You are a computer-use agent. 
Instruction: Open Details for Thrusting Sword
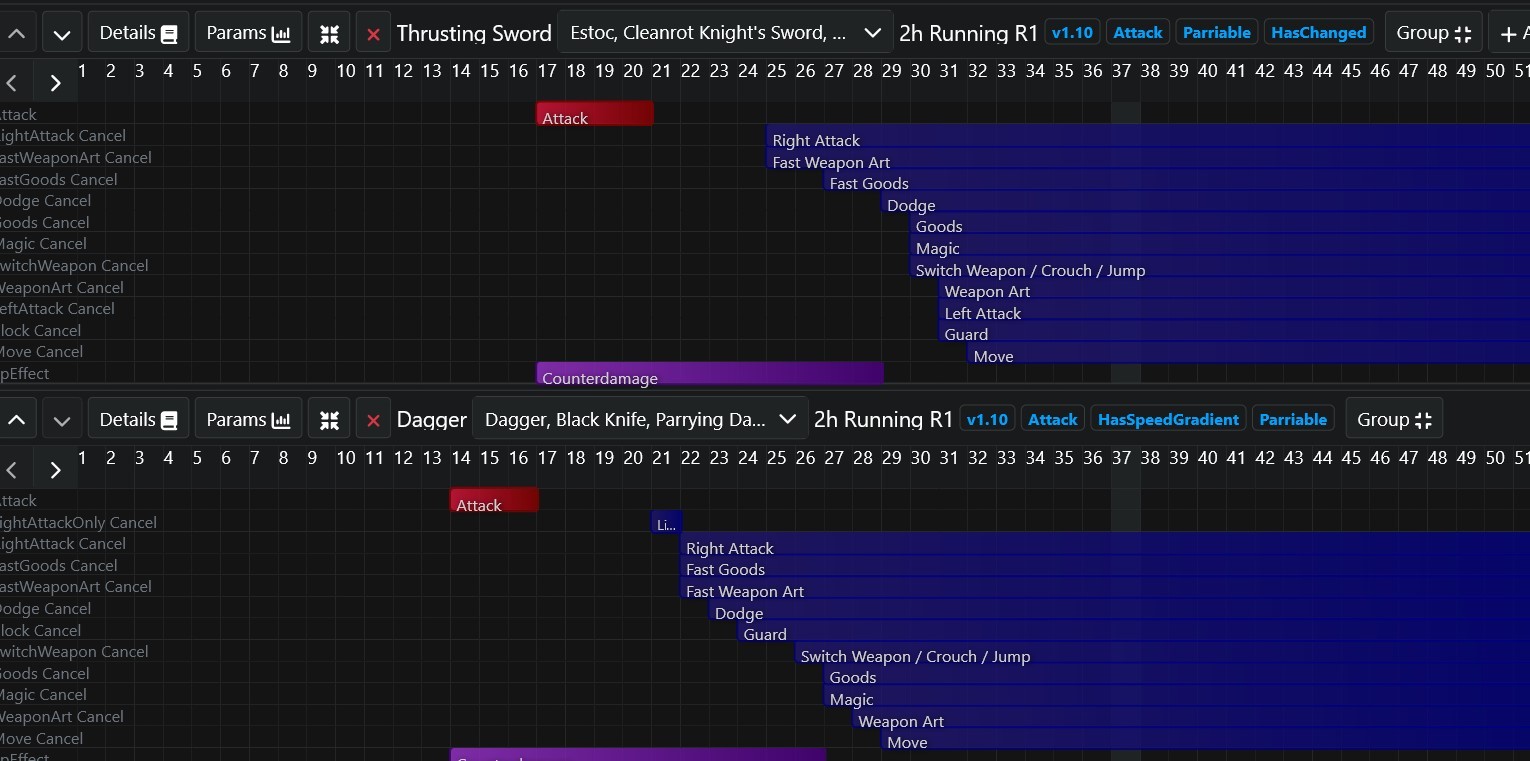click(138, 33)
